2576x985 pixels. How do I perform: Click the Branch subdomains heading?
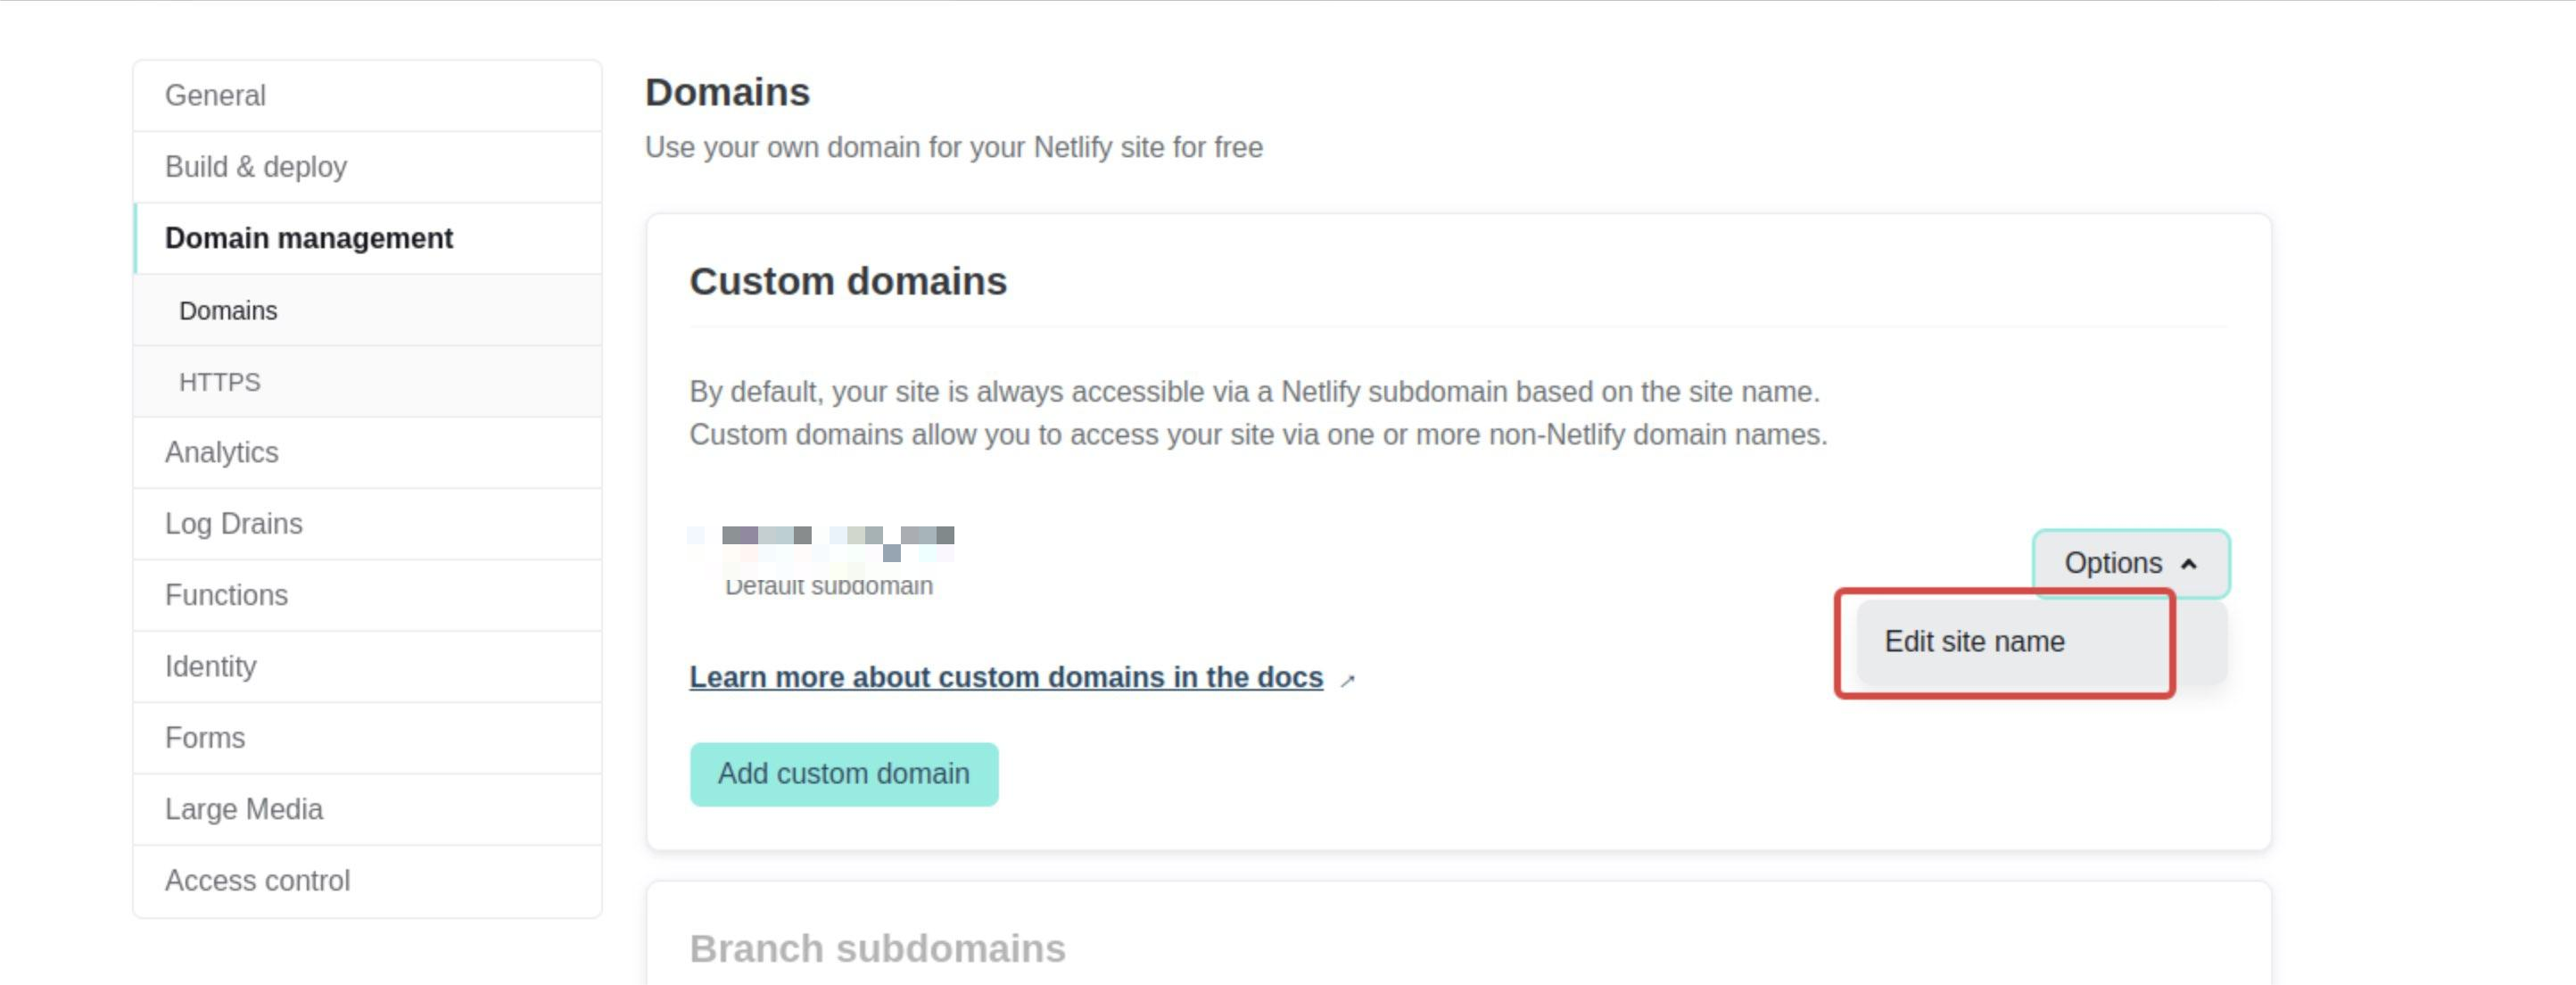point(877,949)
